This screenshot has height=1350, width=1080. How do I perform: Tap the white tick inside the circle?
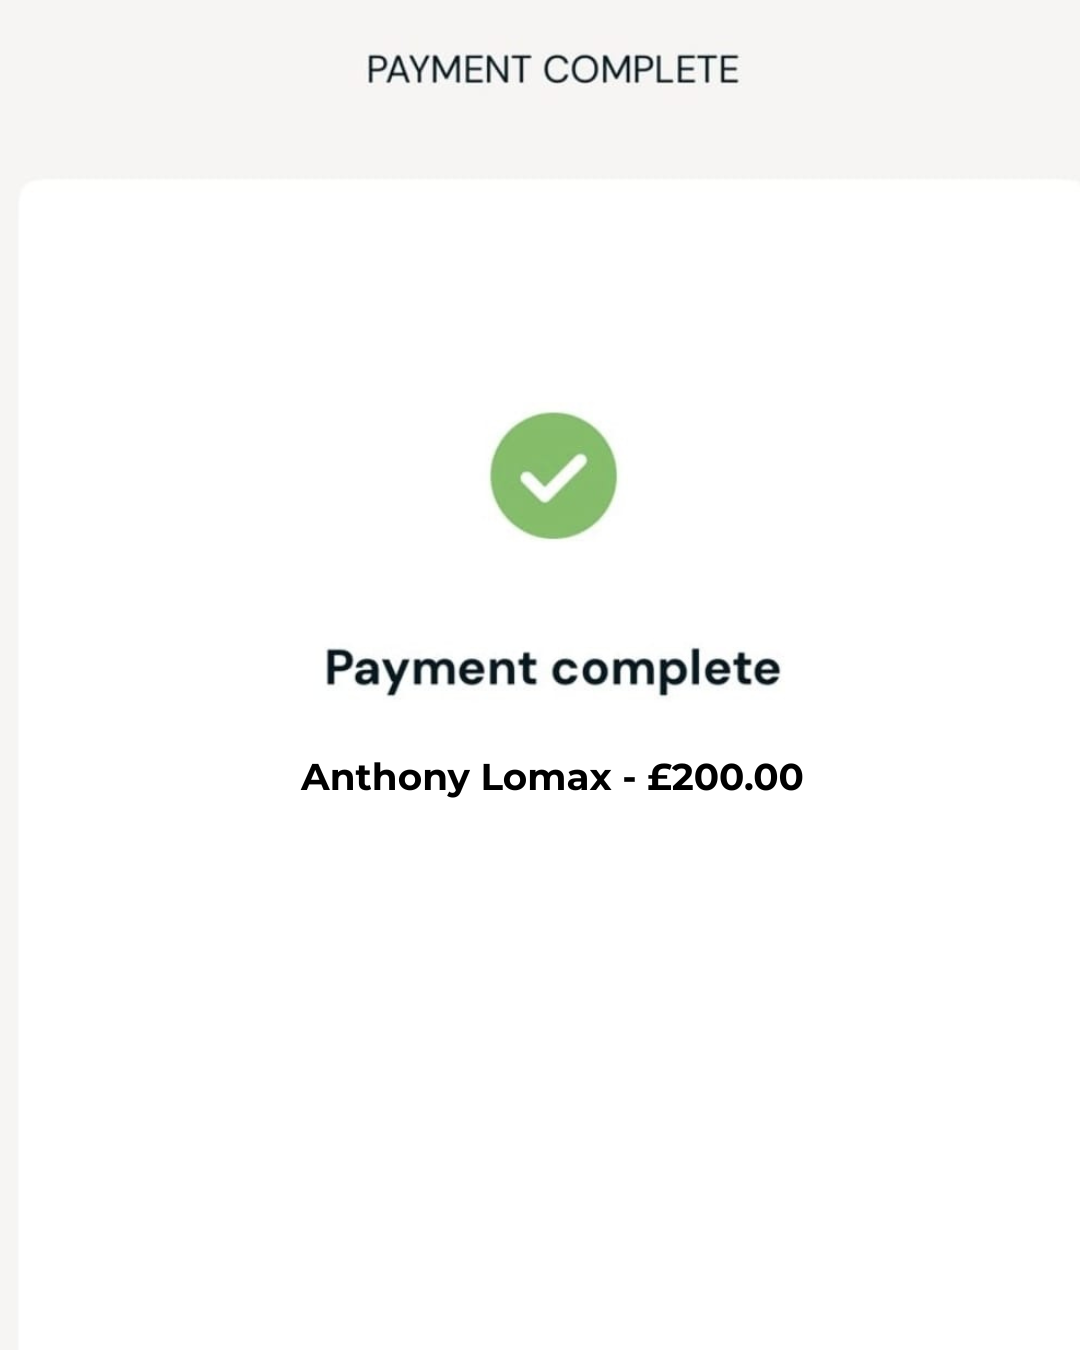[x=552, y=478]
